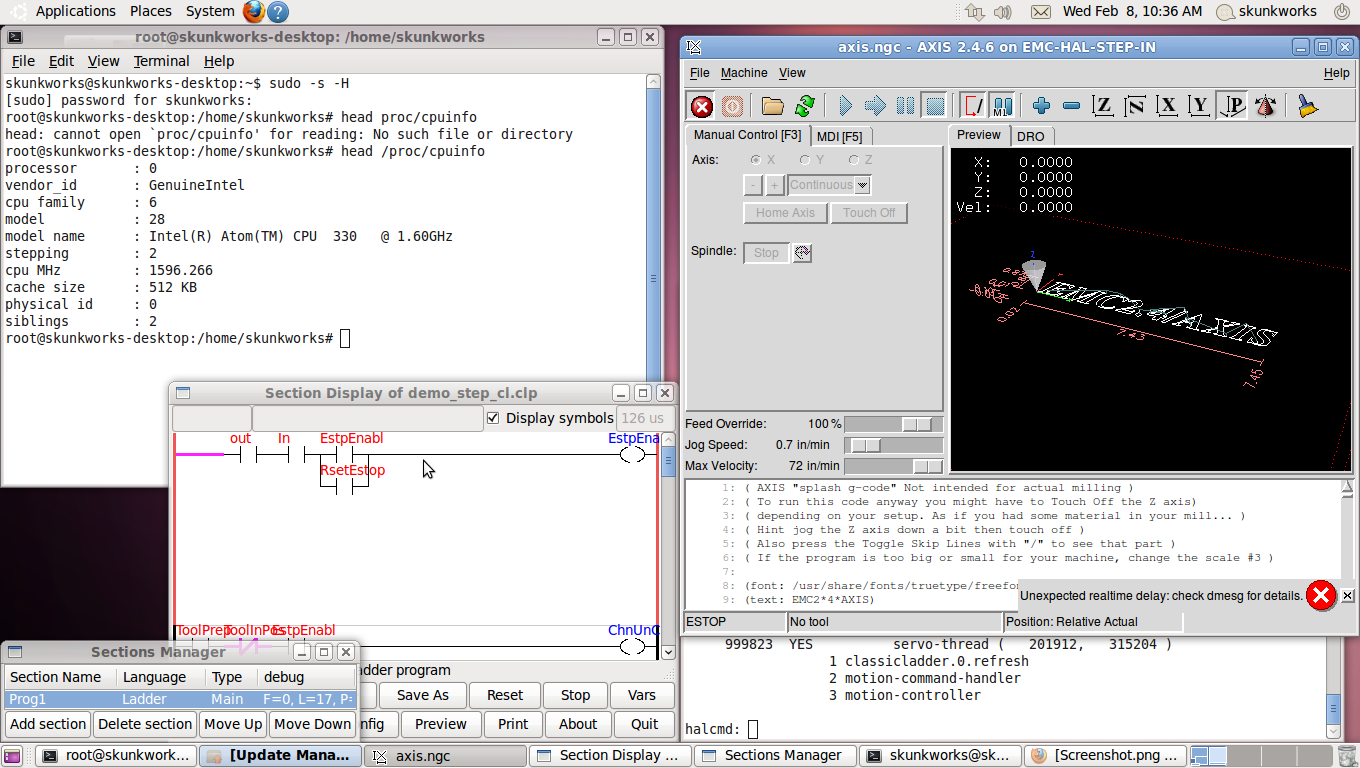Open the File menu in AXIS window
The height and width of the screenshot is (768, 1360).
(700, 73)
